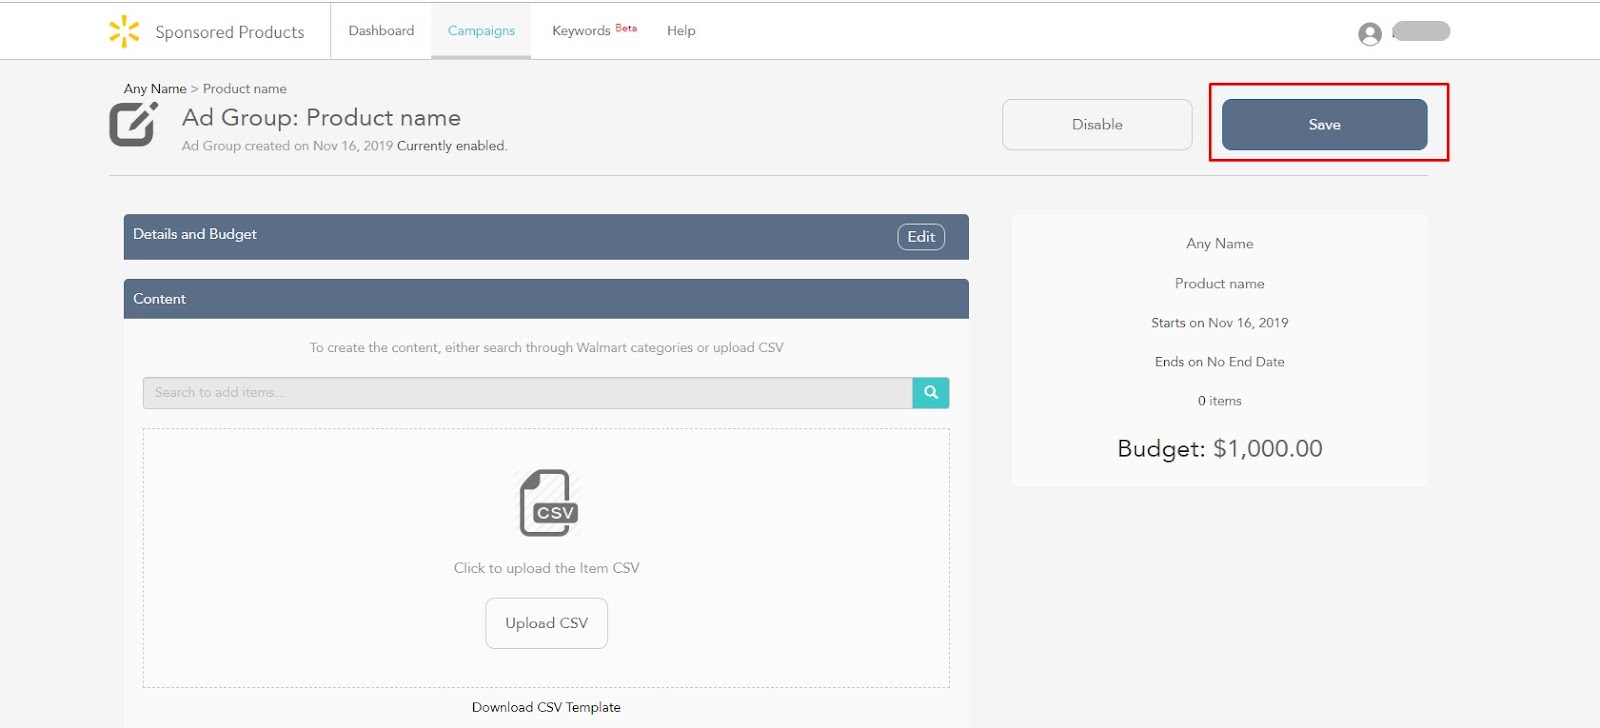The width and height of the screenshot is (1600, 728).
Task: Open the Dashboard tab
Action: point(381,31)
